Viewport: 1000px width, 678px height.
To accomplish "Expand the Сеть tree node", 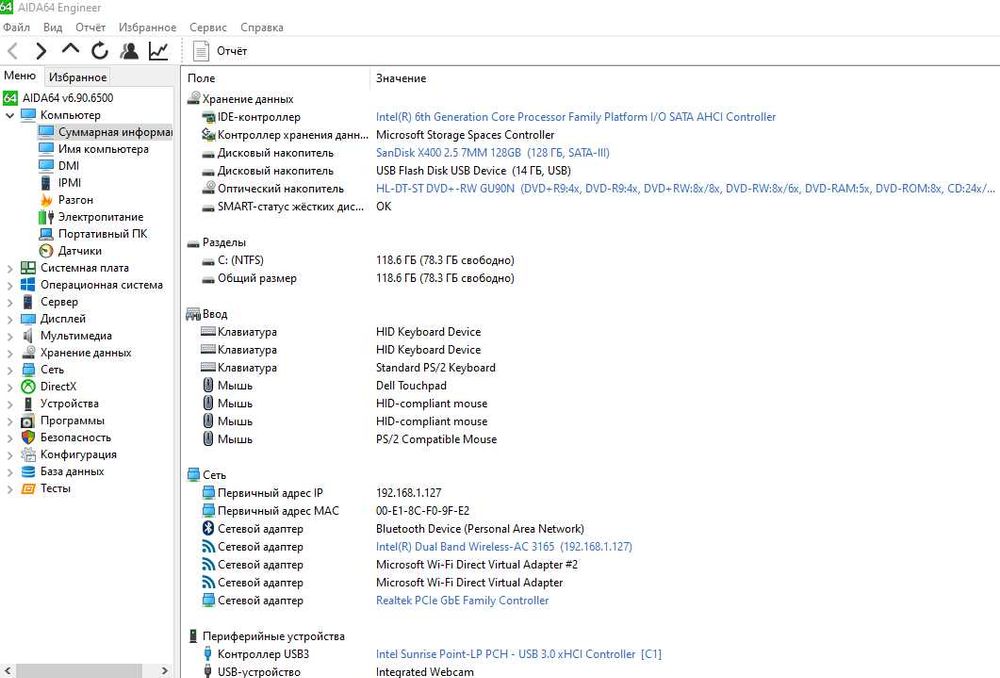I will click(x=10, y=370).
